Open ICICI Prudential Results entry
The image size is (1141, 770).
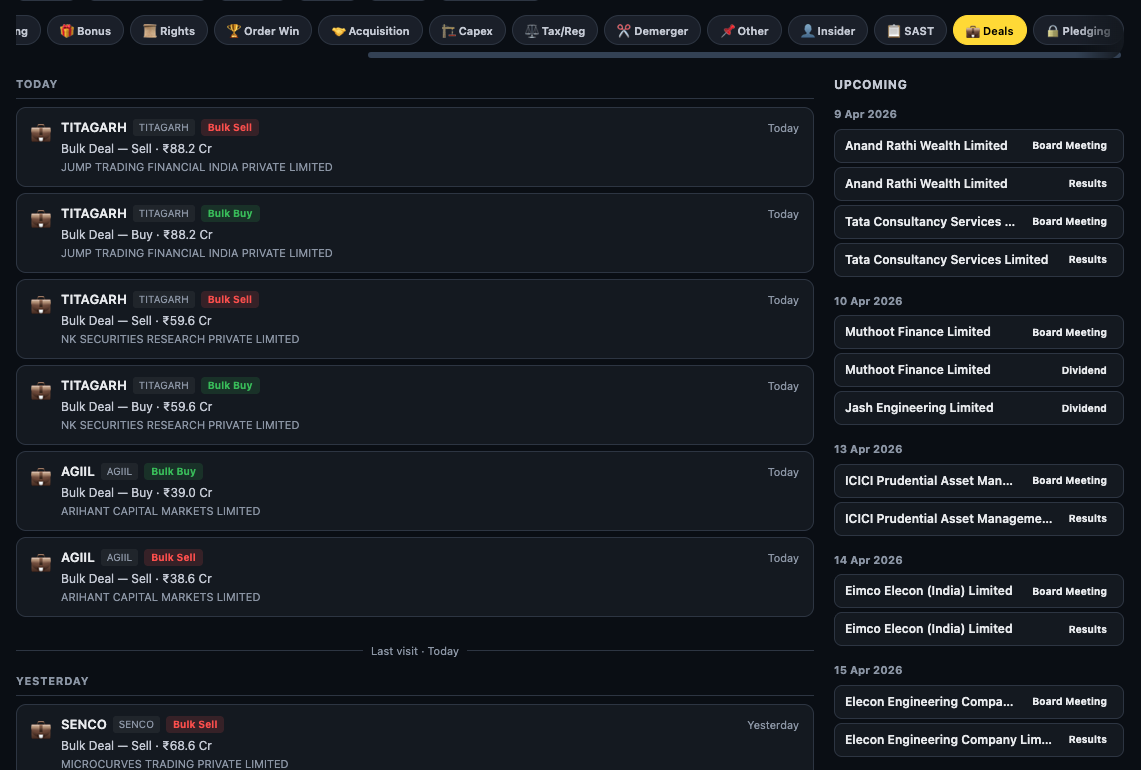978,518
